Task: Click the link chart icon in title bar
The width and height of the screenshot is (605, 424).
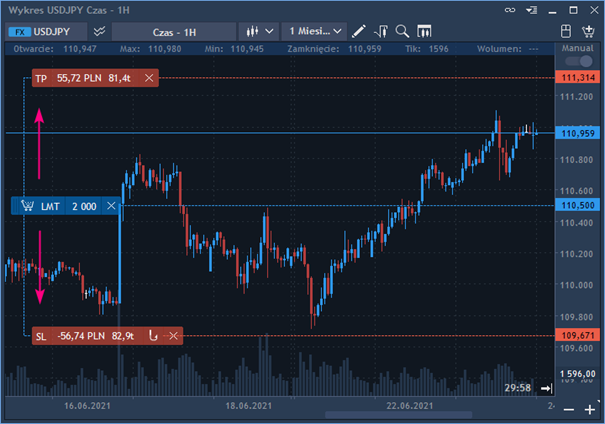Action: pos(539,9)
